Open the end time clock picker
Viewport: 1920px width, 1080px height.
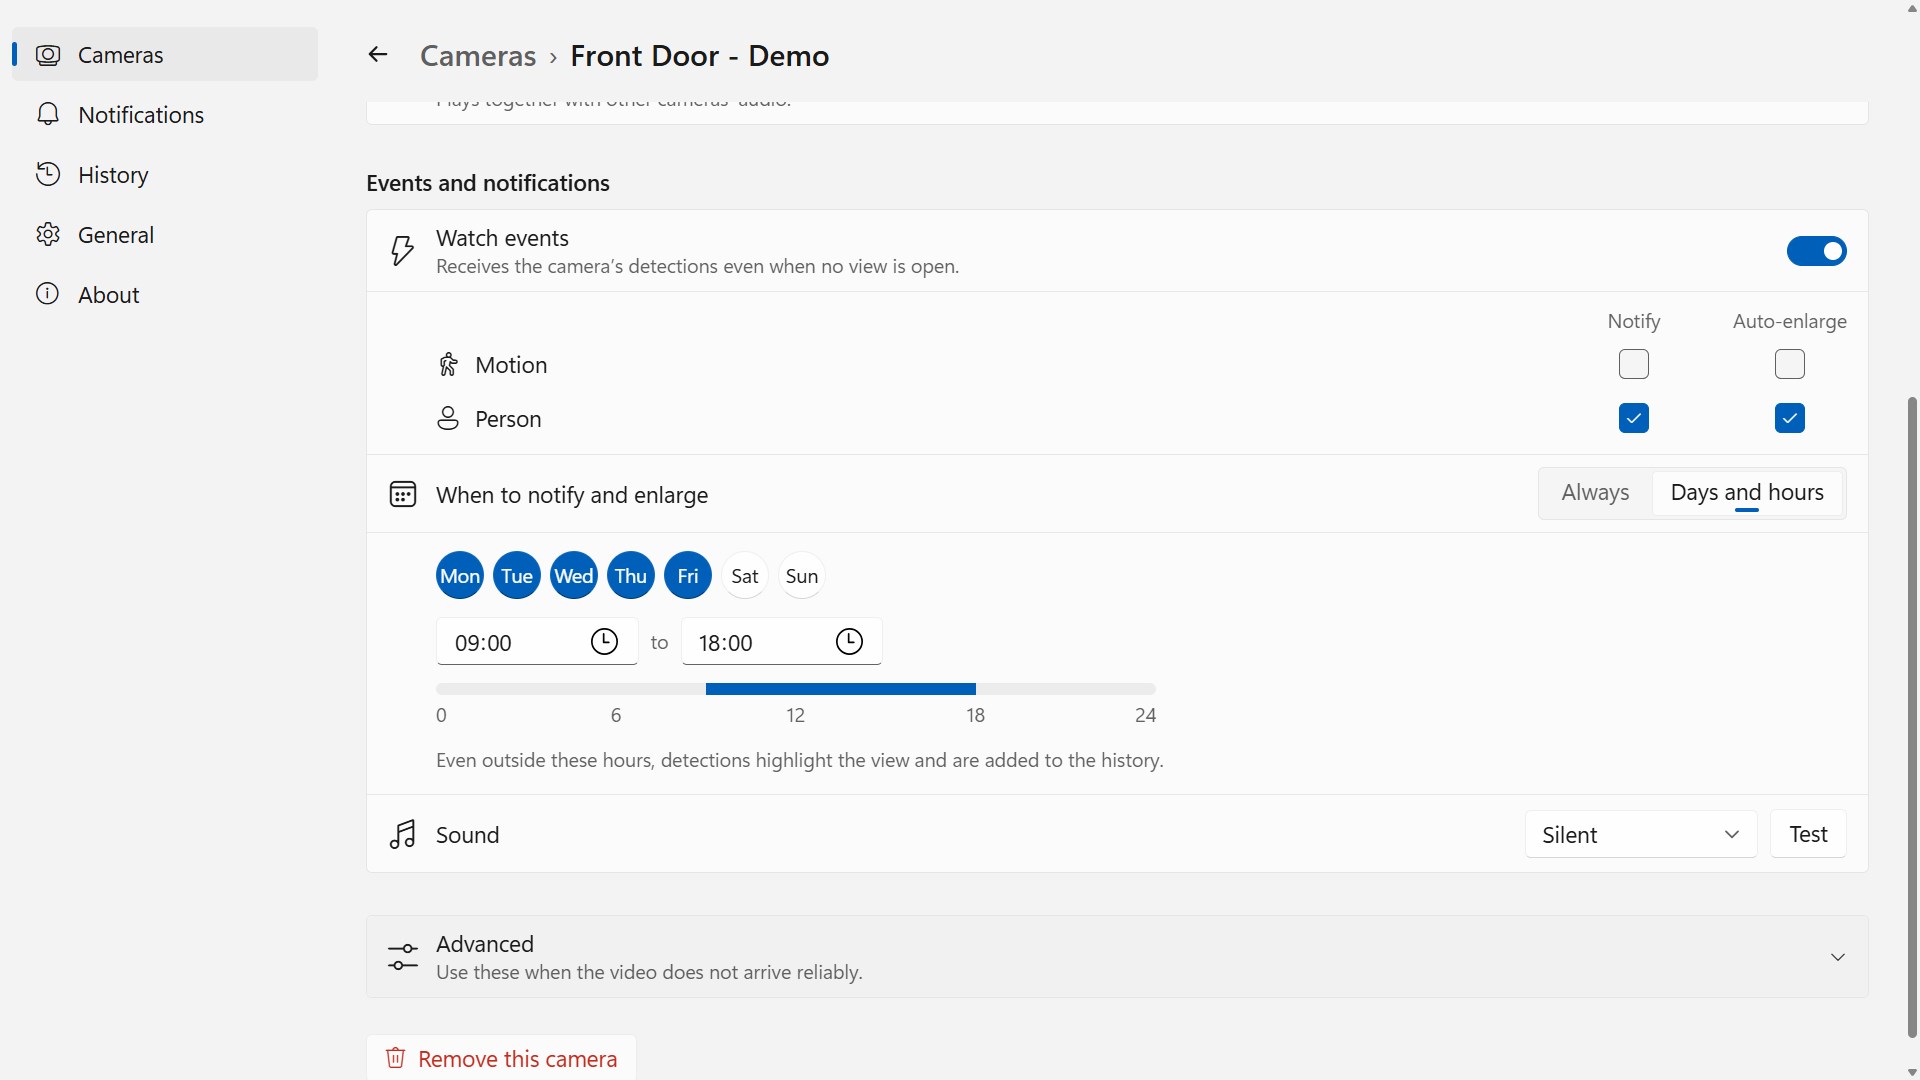pyautogui.click(x=849, y=642)
